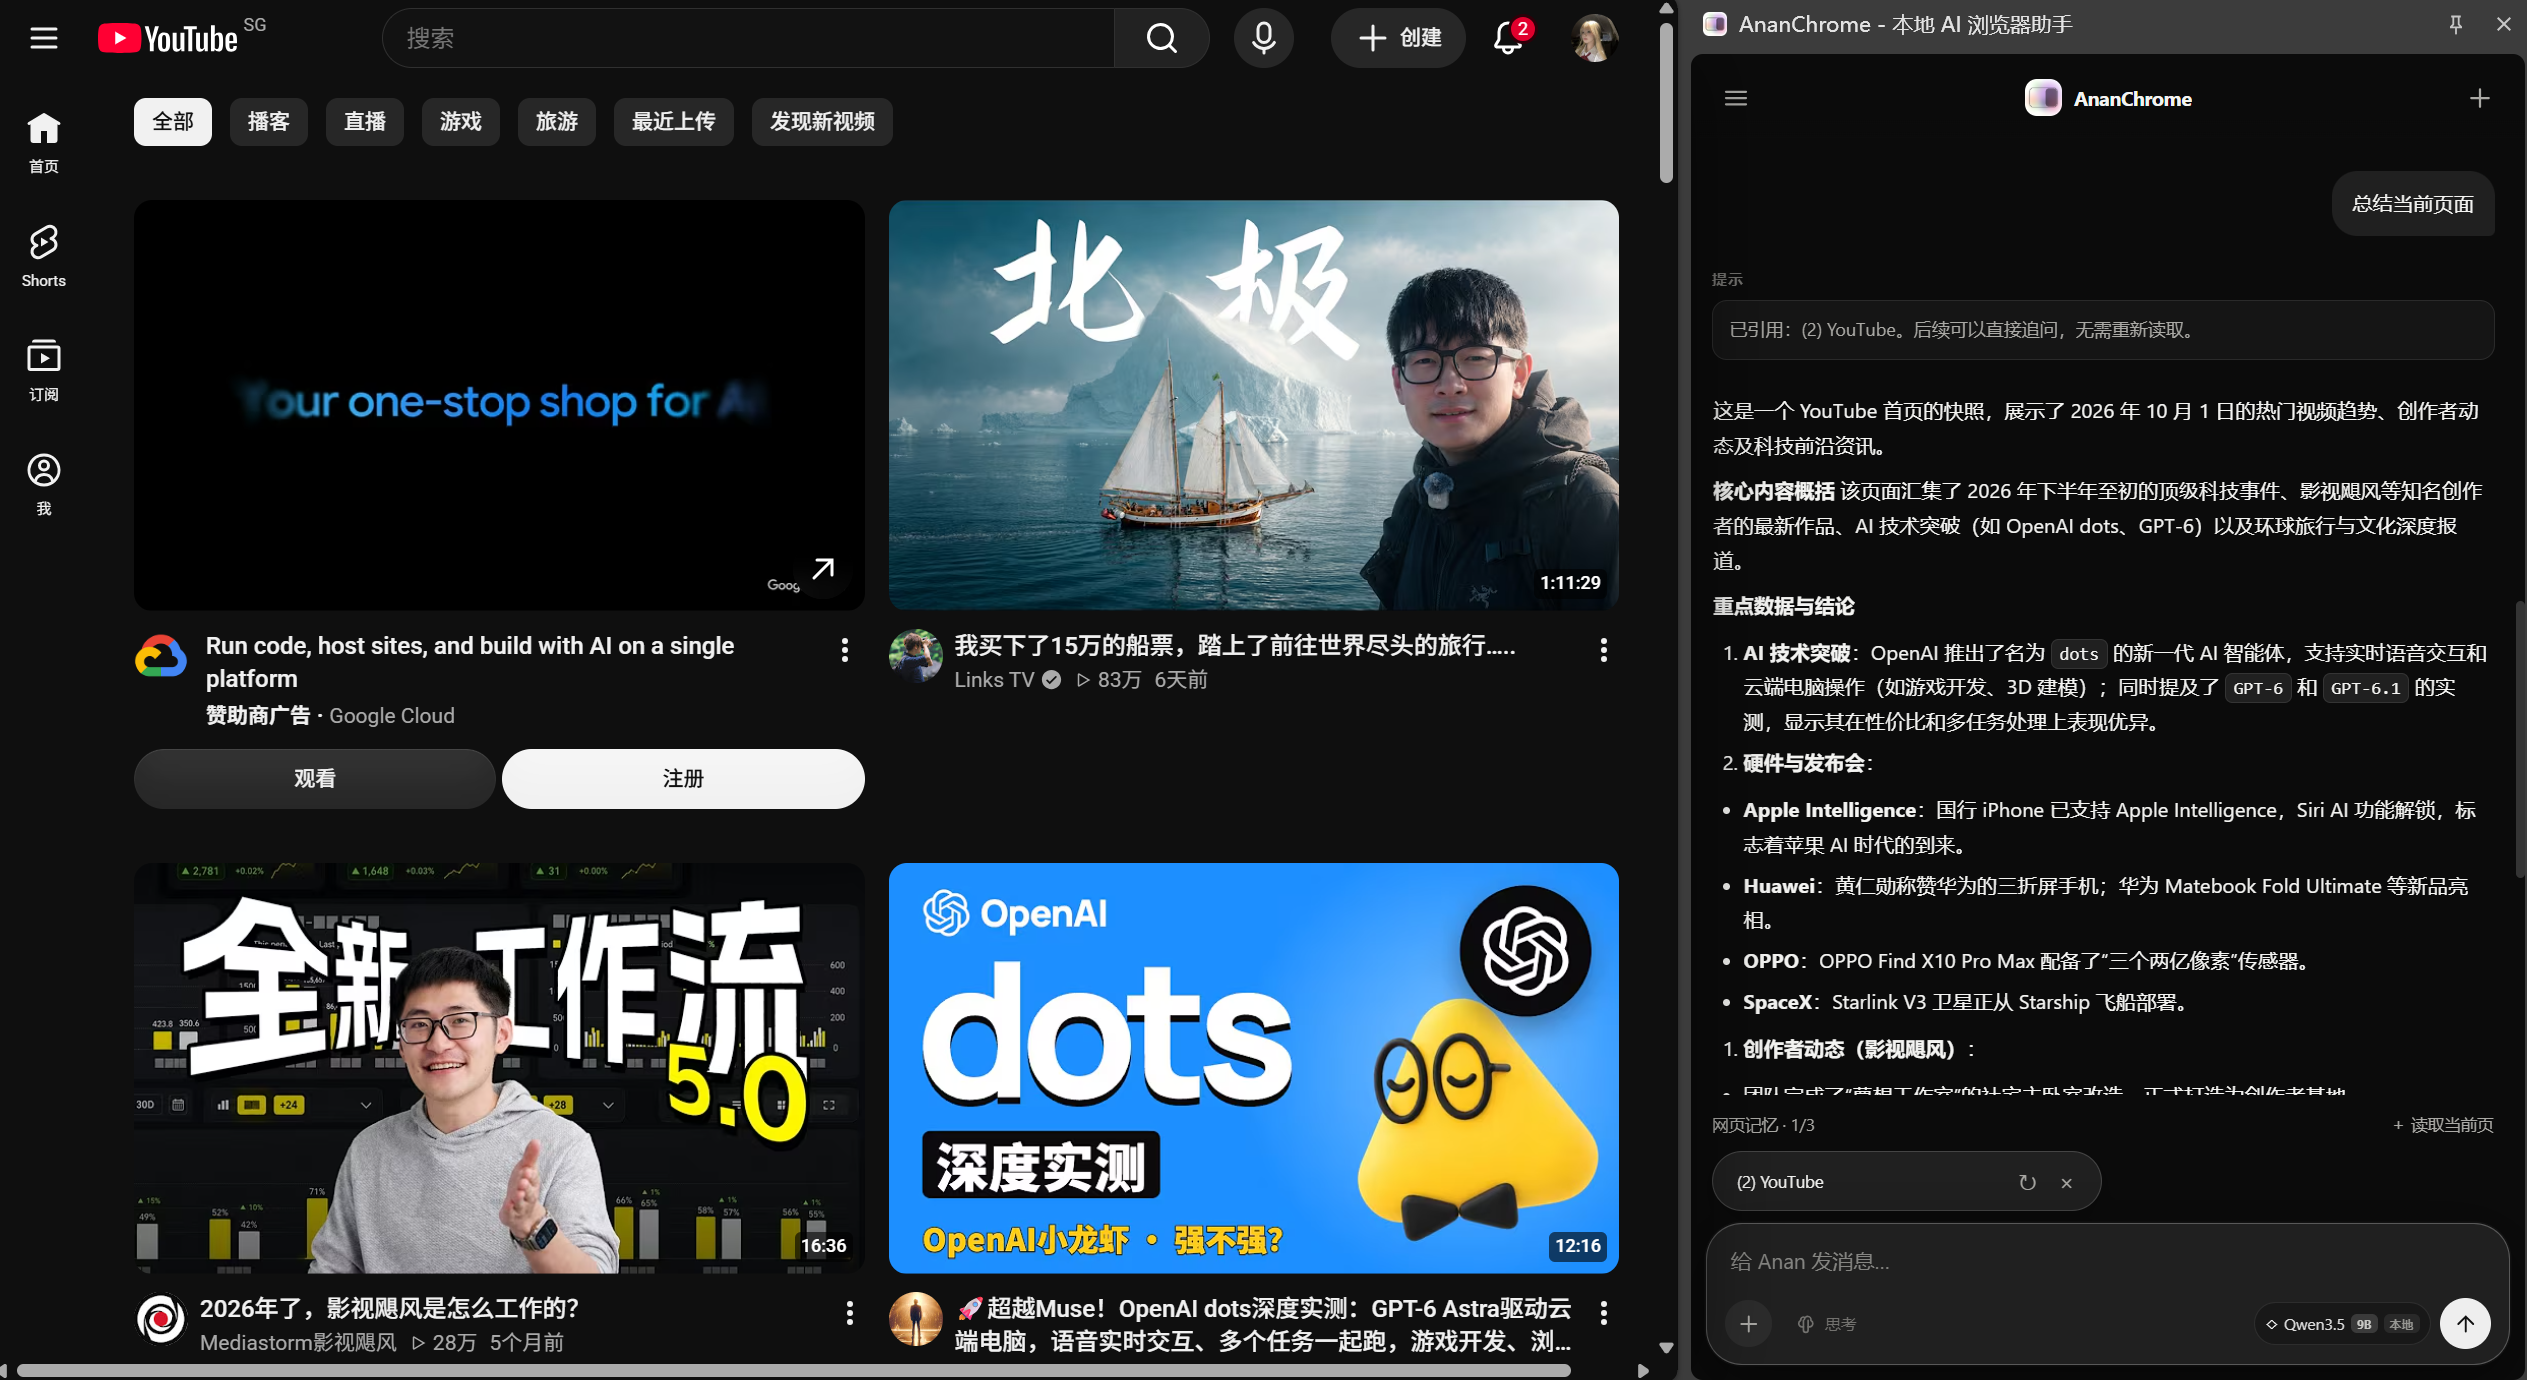Image resolution: width=2527 pixels, height=1380 pixels.
Task: Open the video title 2026年了，影视飓风是怎么工作的?
Action: coord(390,1308)
